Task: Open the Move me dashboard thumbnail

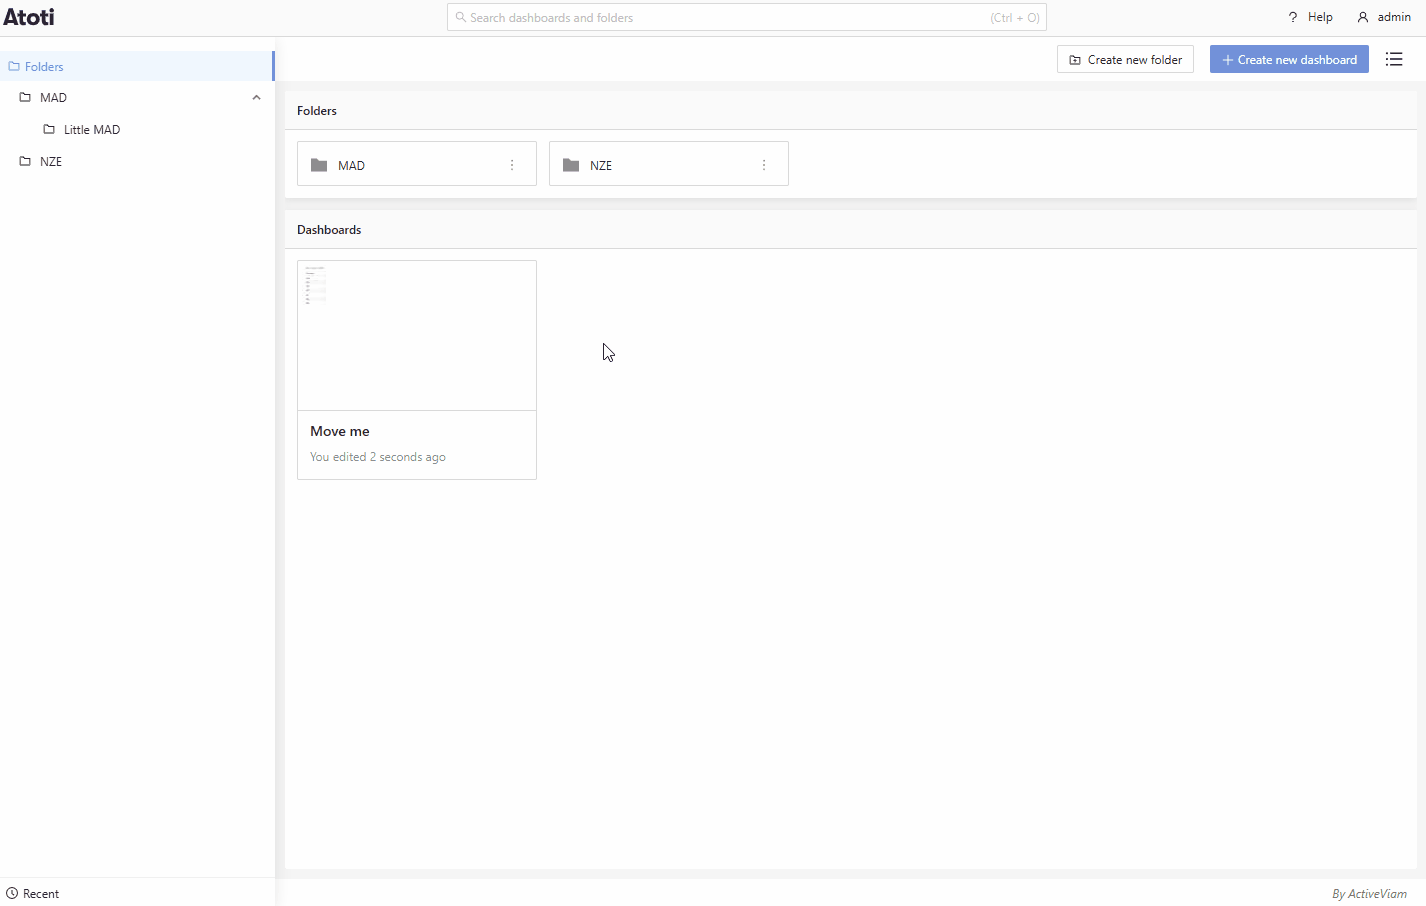Action: 416,334
